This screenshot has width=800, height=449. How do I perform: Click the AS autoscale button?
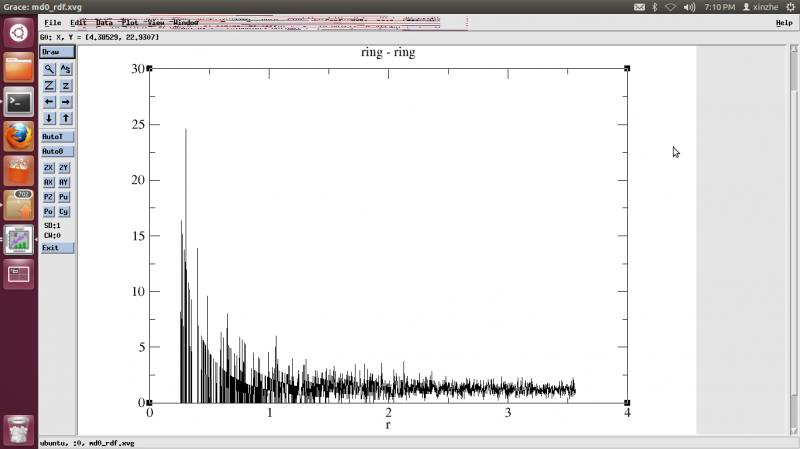pyautogui.click(x=66, y=69)
